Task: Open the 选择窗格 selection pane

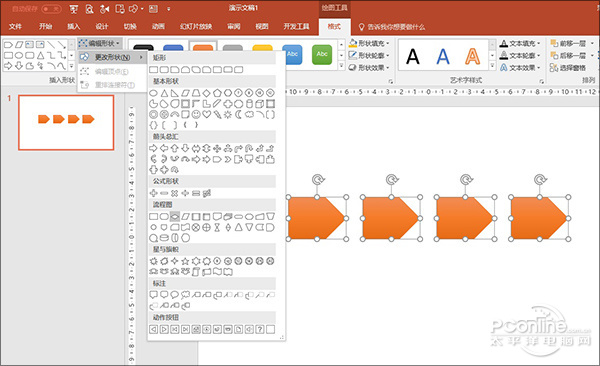Action: (x=568, y=68)
